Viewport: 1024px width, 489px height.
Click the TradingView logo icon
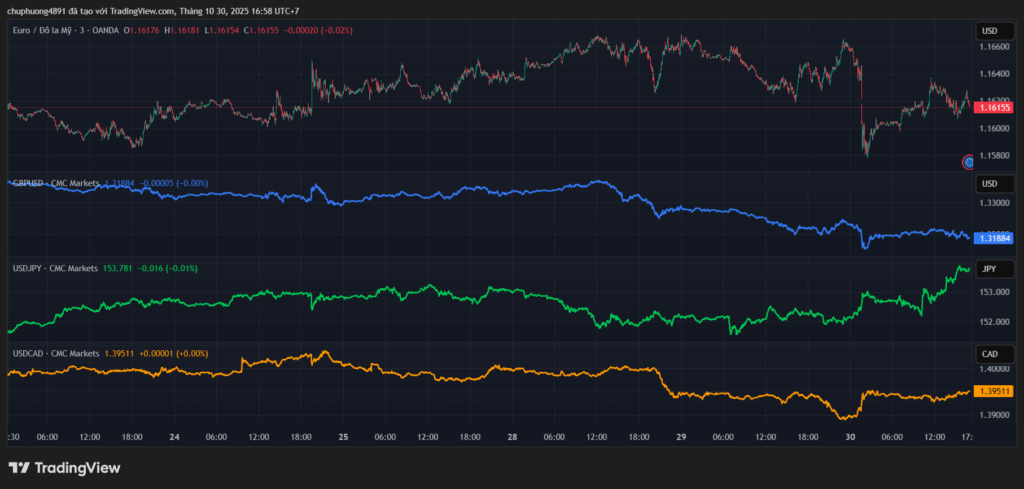[x=18, y=468]
